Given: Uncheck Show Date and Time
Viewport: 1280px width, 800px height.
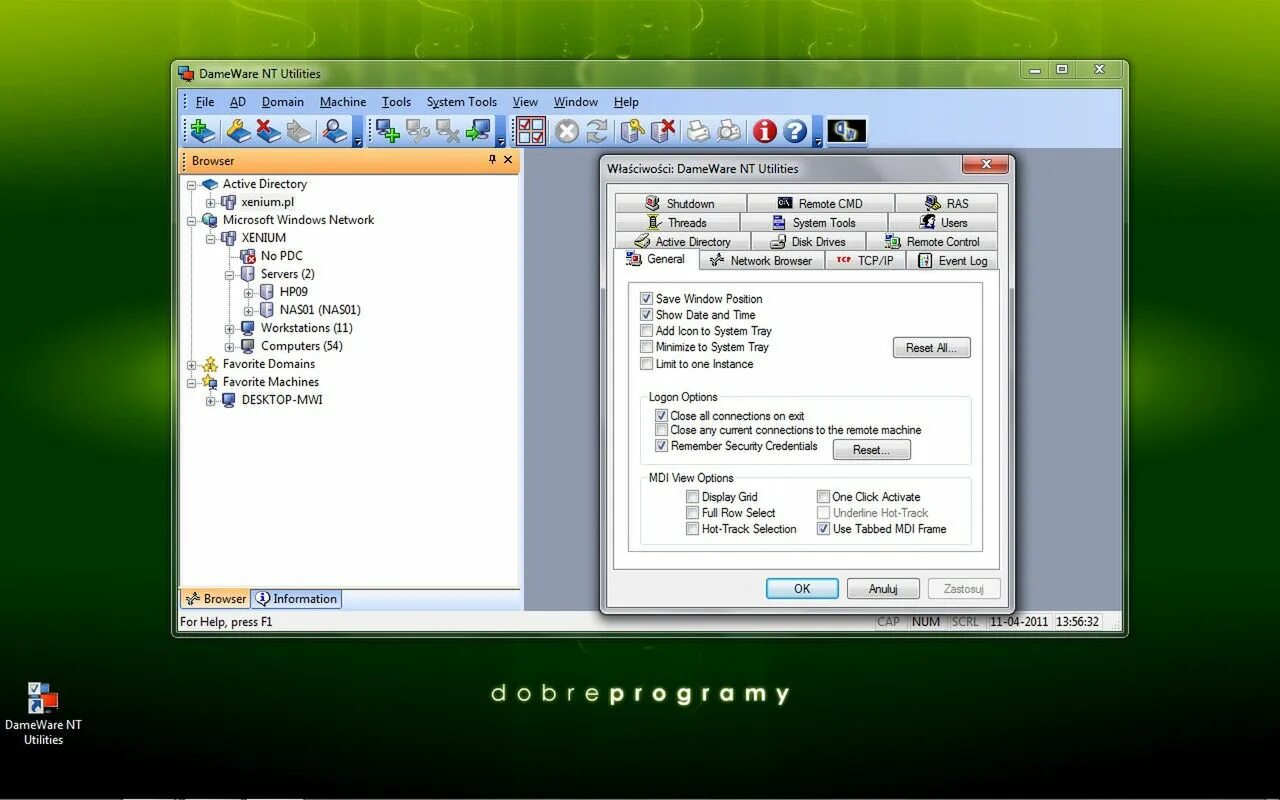Looking at the screenshot, I should point(647,315).
